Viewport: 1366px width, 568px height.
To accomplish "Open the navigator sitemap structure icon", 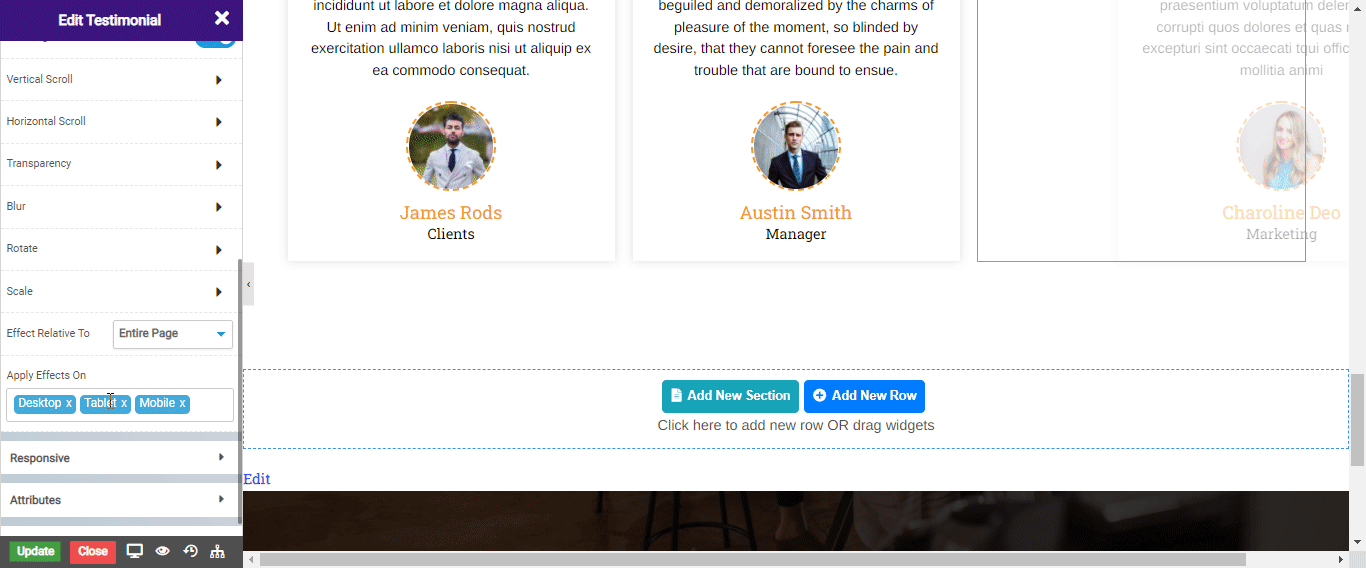I will pos(217,551).
